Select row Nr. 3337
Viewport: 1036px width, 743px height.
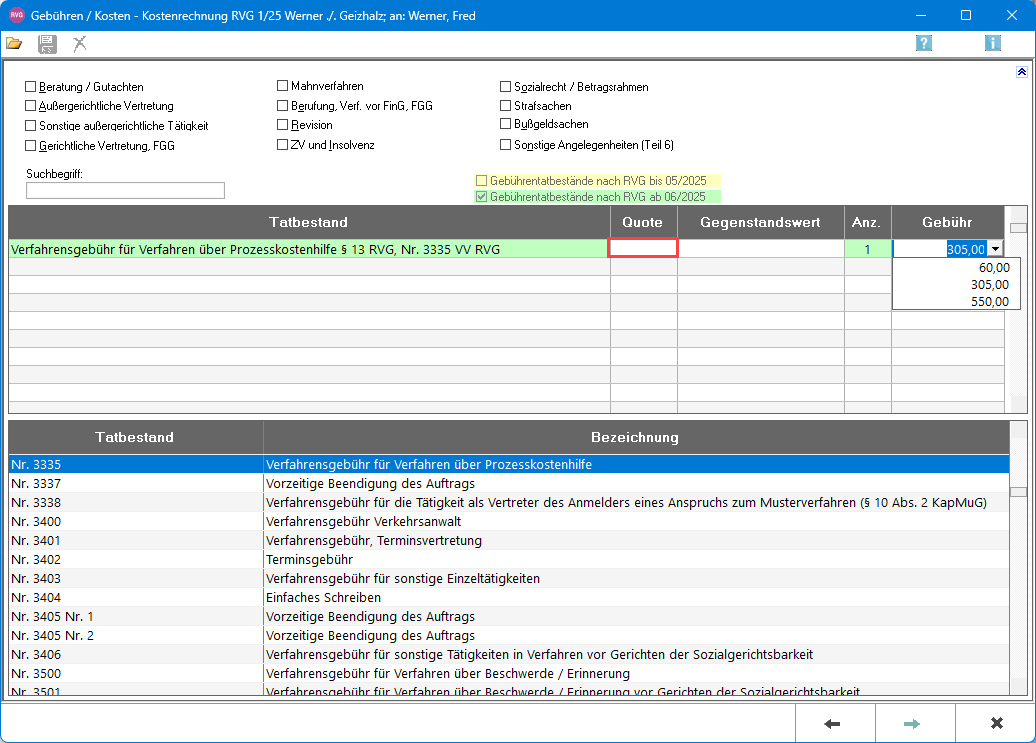pos(509,483)
